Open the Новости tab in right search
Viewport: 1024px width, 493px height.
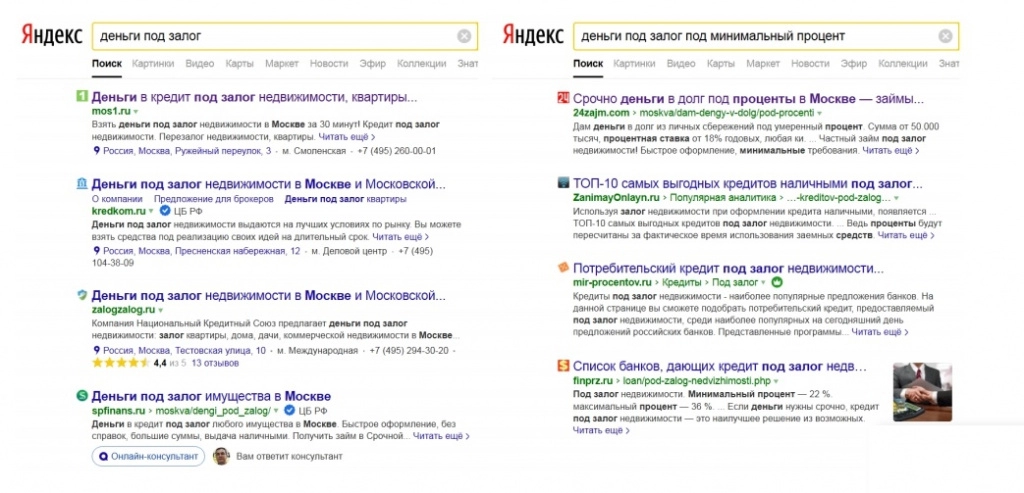810,64
